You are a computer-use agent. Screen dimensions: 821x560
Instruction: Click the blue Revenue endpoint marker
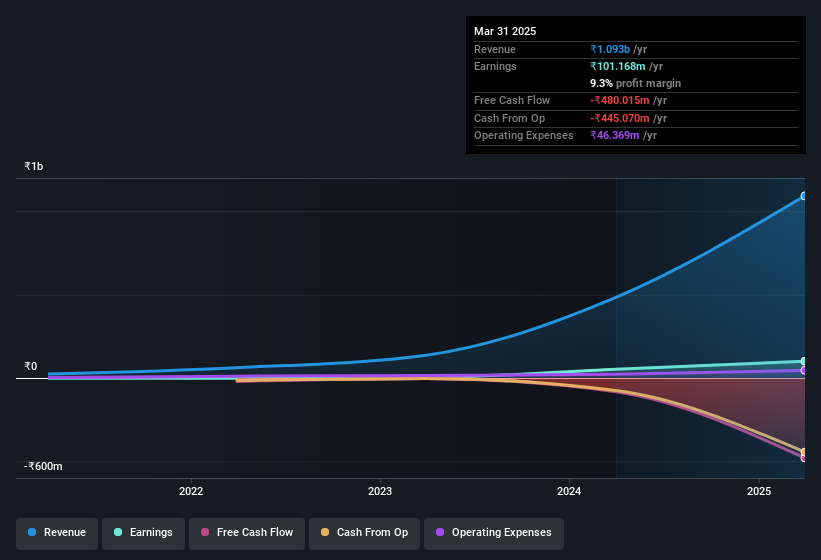[x=804, y=196]
